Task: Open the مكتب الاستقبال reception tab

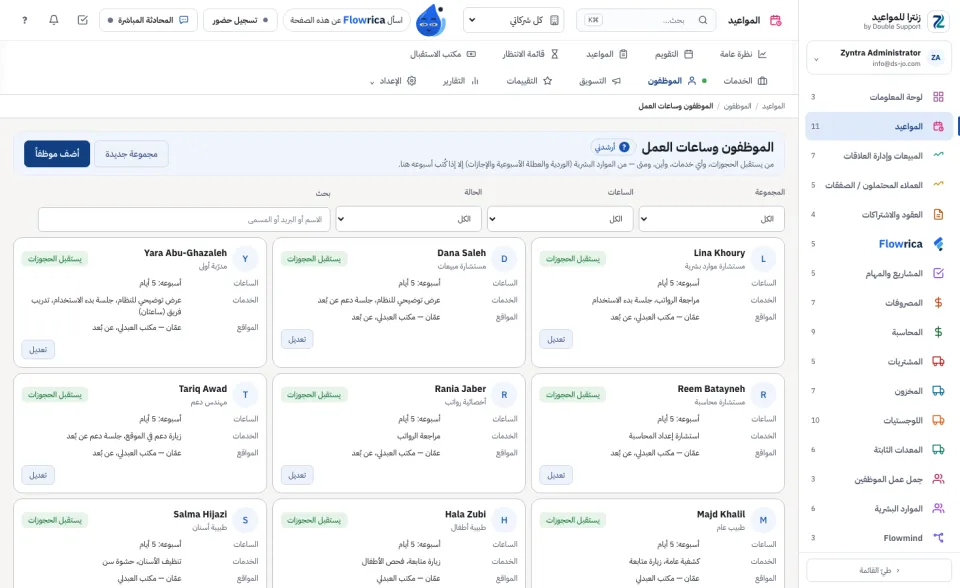Action: coord(443,54)
